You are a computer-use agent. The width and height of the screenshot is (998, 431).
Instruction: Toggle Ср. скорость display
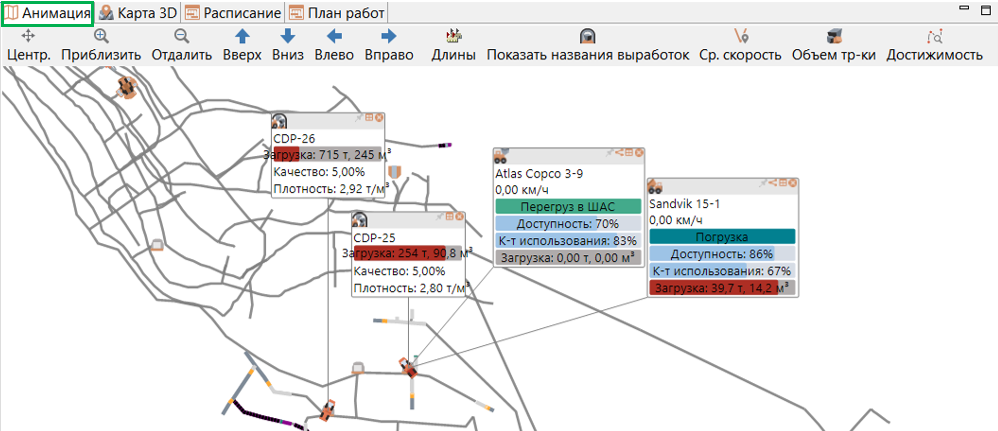click(740, 45)
